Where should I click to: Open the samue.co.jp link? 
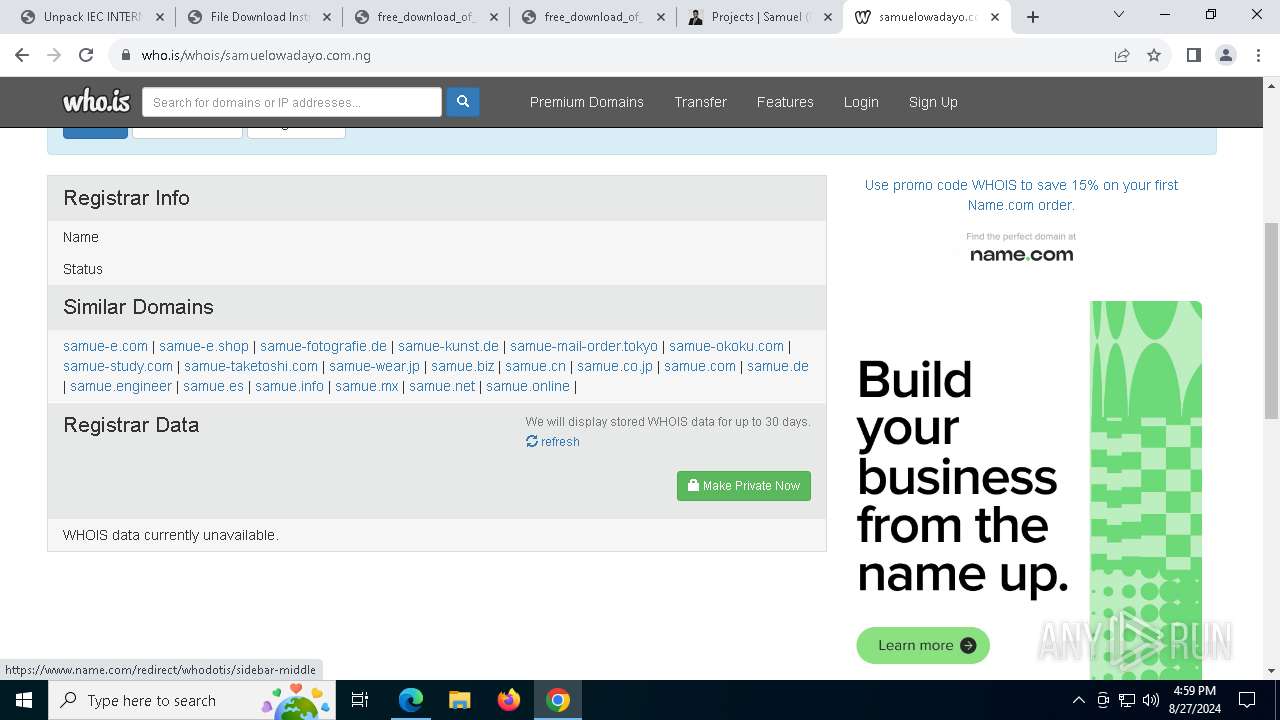click(615, 366)
